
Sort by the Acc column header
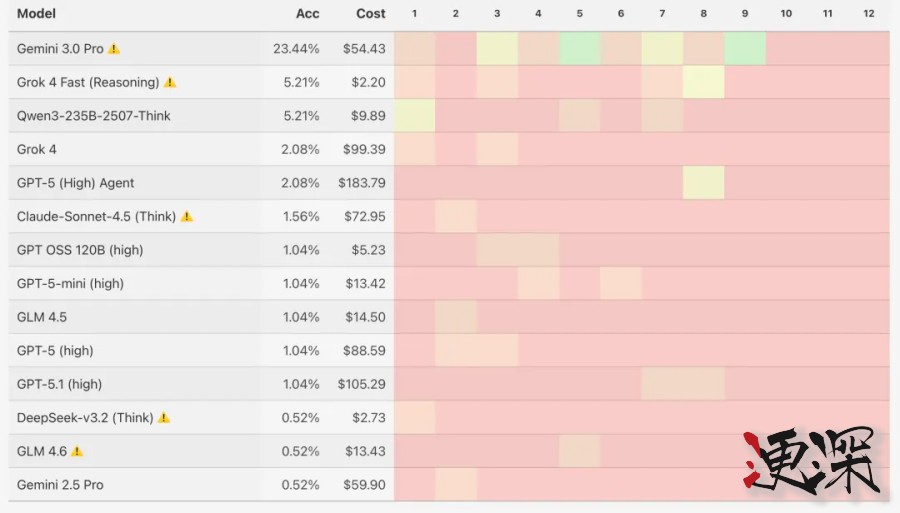coord(307,14)
